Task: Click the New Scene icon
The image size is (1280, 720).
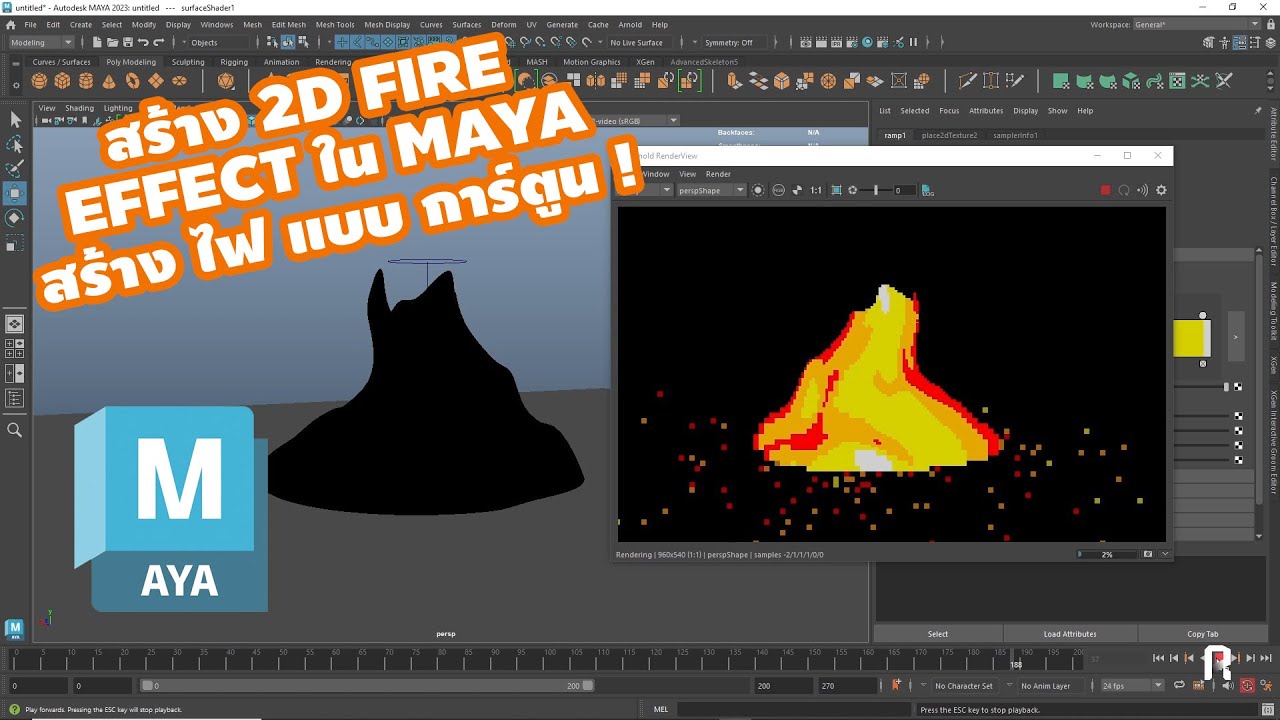Action: point(97,42)
